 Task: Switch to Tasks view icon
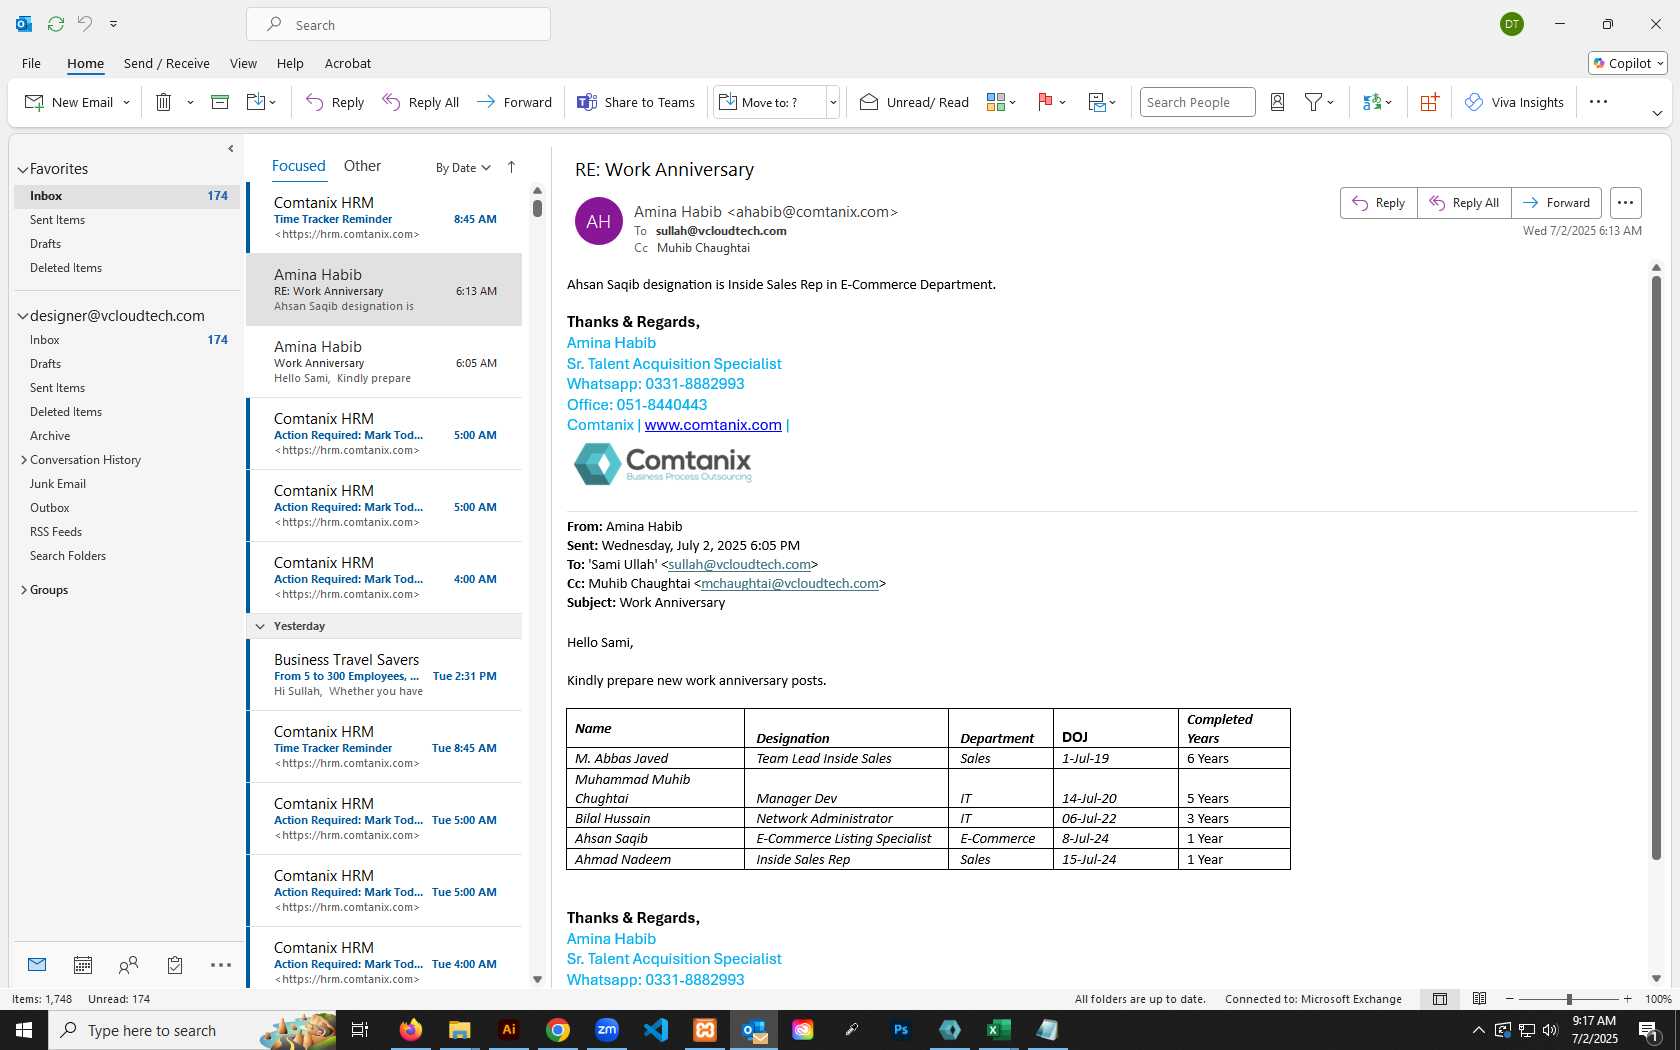(175, 965)
